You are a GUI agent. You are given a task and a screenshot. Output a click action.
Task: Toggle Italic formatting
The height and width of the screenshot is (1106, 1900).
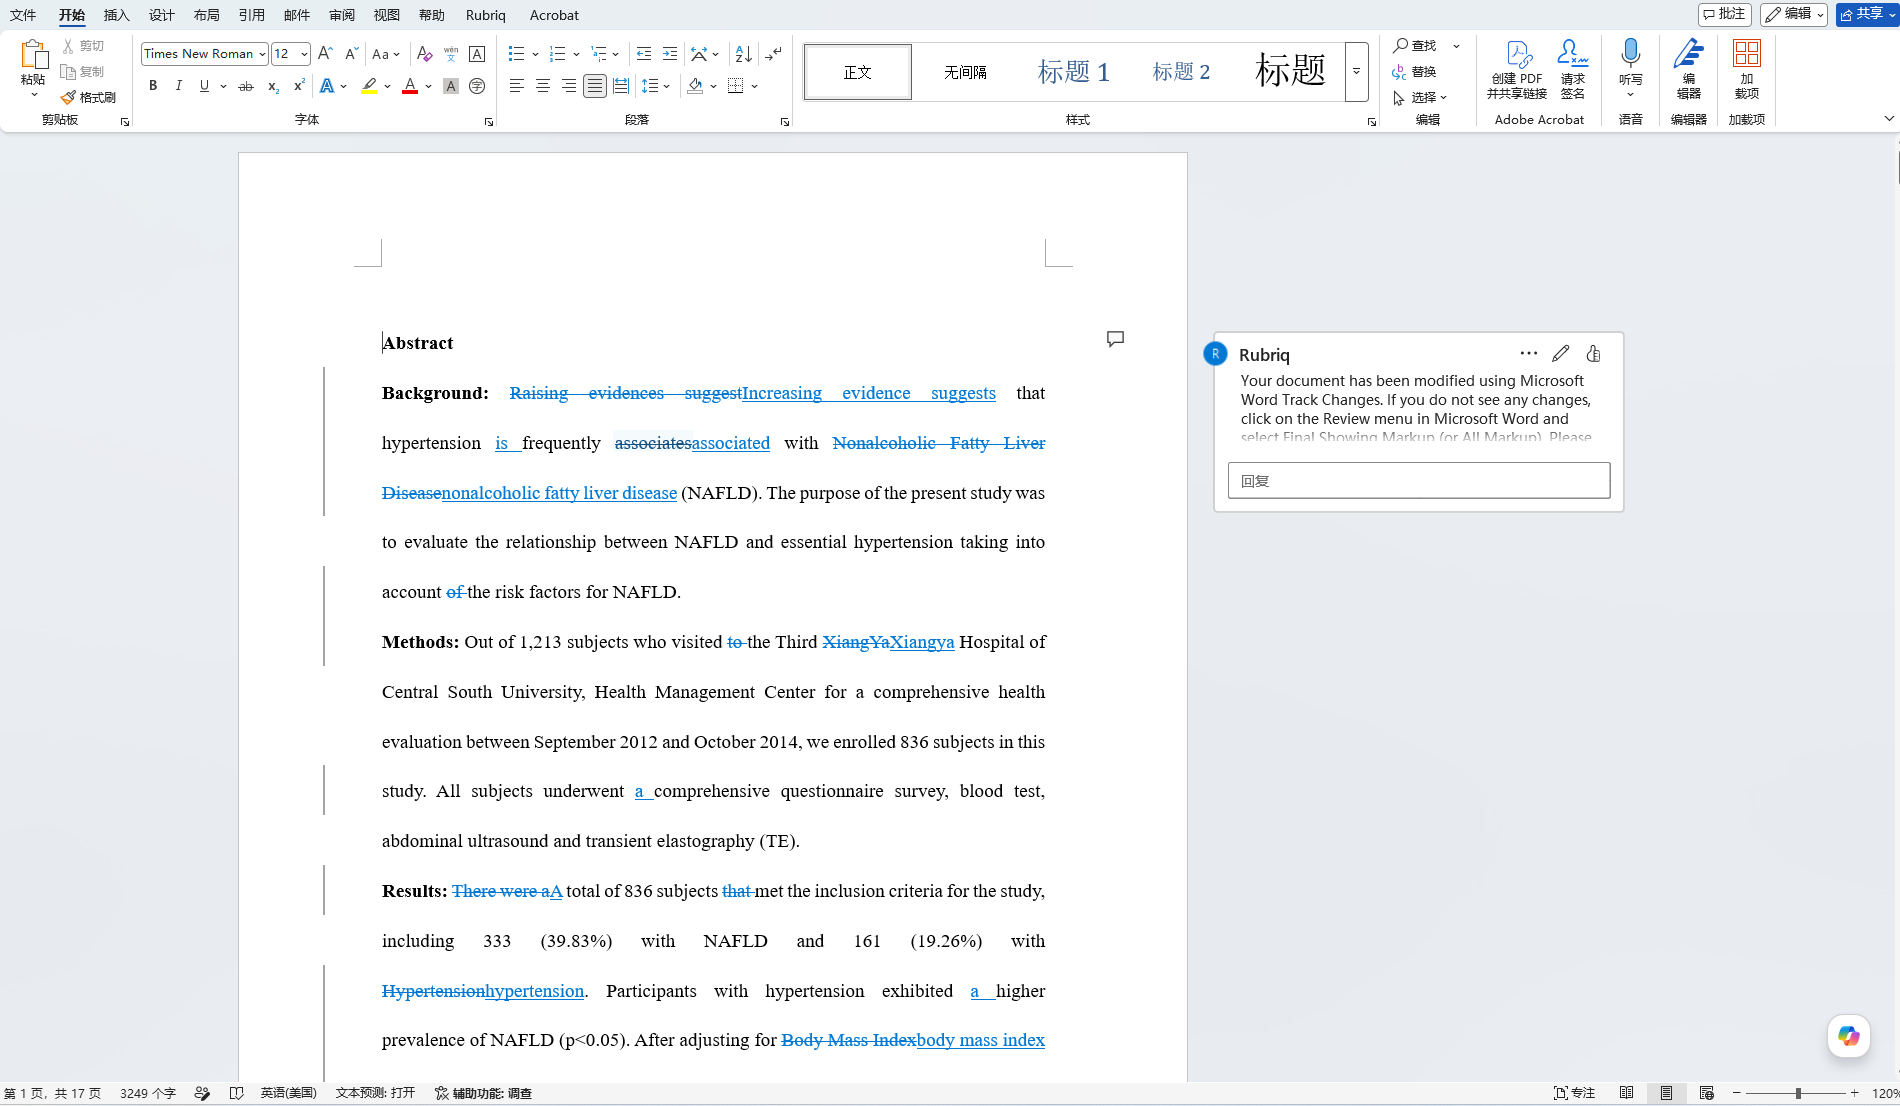(x=179, y=86)
